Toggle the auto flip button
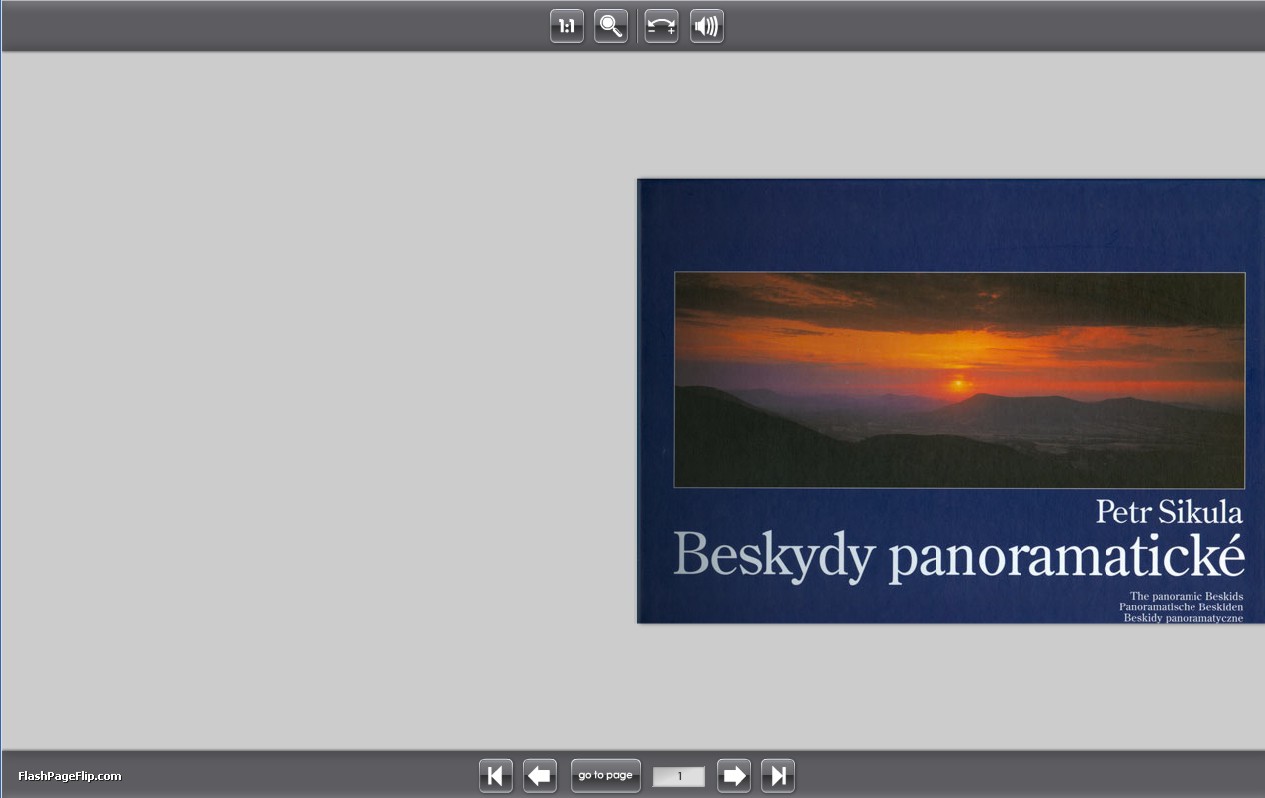1265x798 pixels. 661,26
